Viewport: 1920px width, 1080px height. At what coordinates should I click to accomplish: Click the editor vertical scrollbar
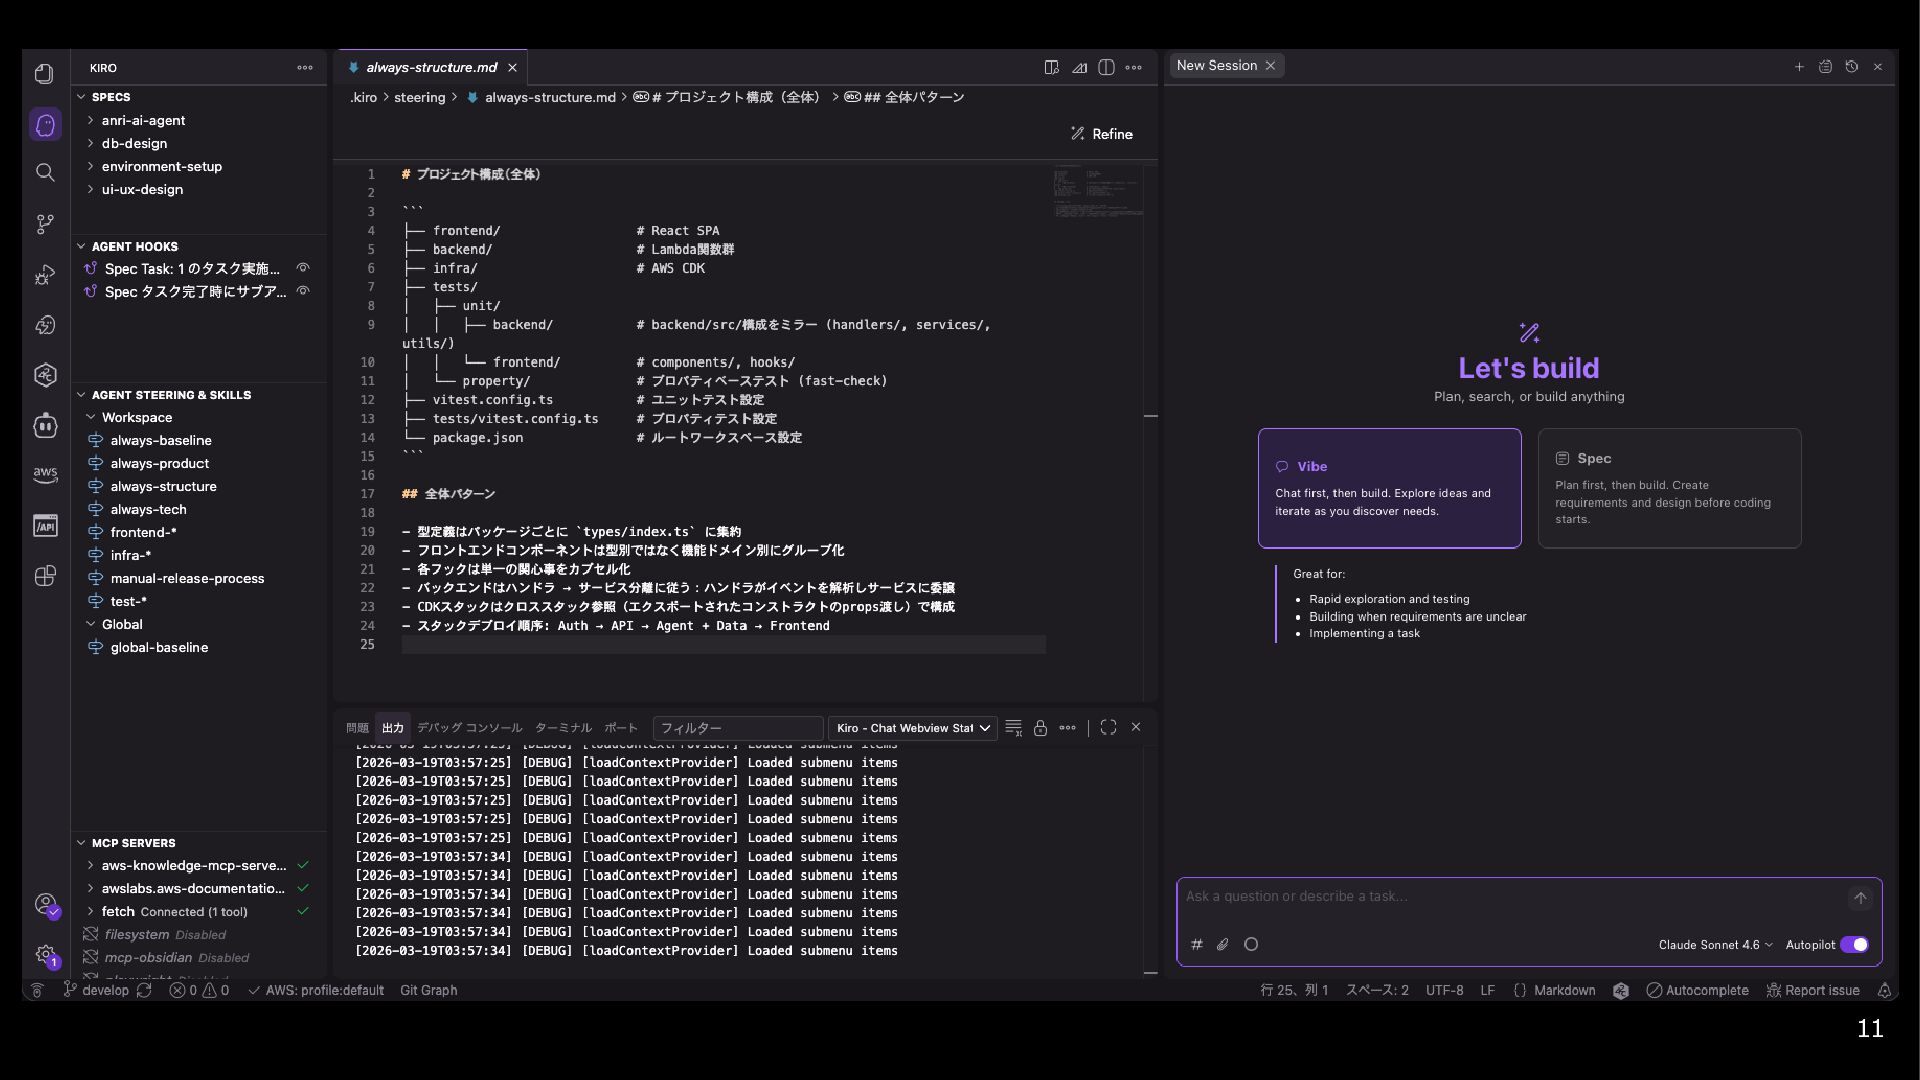point(1150,430)
